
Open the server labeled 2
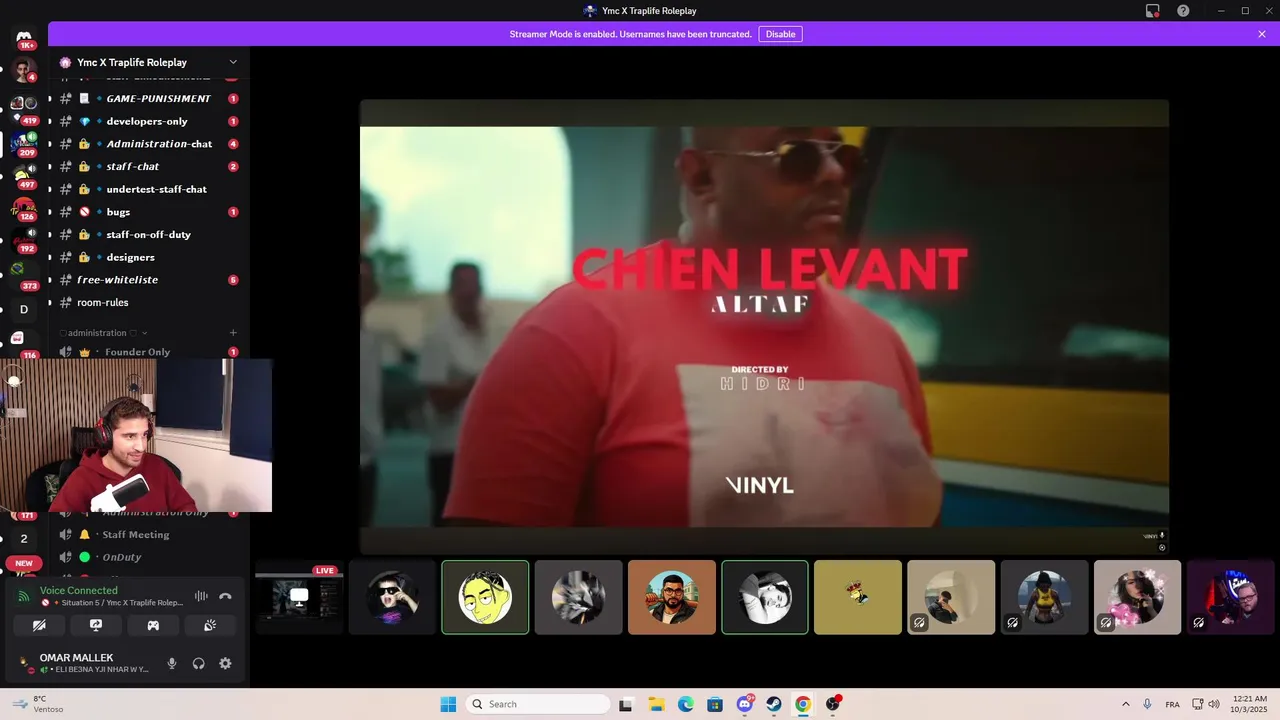pyautogui.click(x=24, y=539)
